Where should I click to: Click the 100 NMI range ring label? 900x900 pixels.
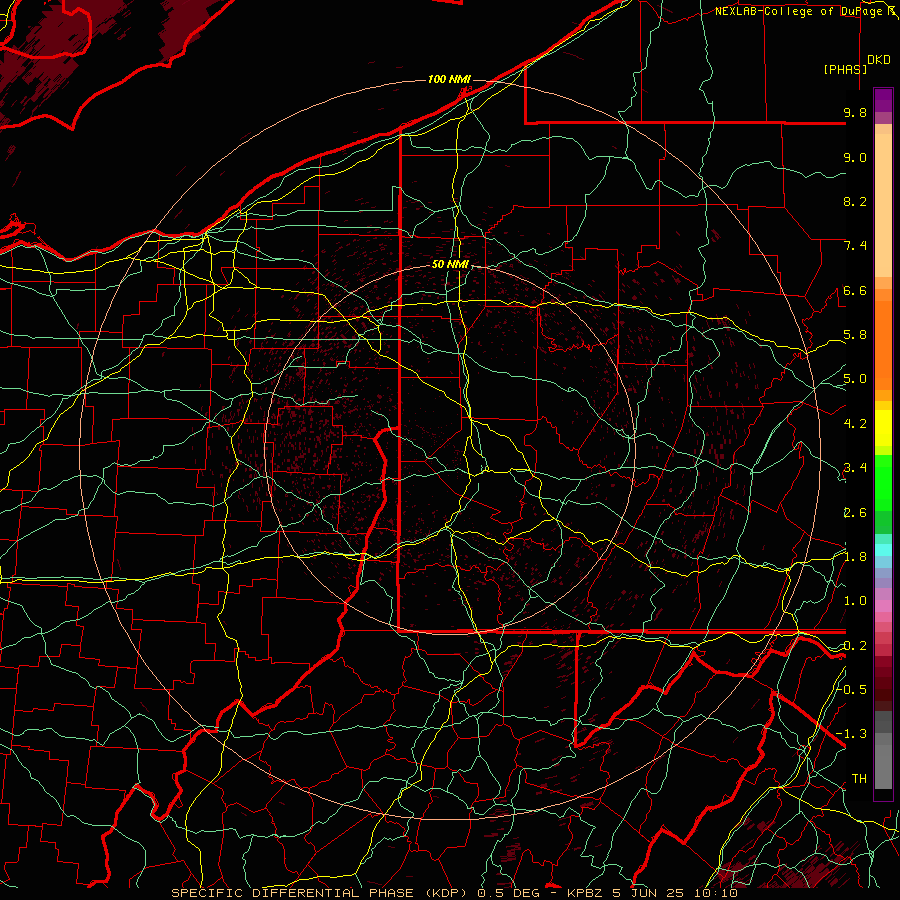tap(449, 79)
